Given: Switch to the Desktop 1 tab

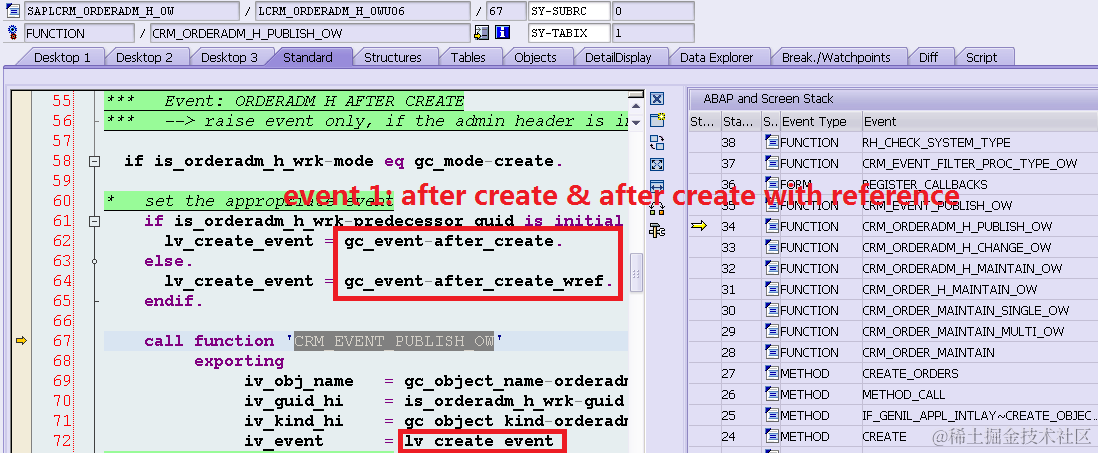Looking at the screenshot, I should pos(62,57).
